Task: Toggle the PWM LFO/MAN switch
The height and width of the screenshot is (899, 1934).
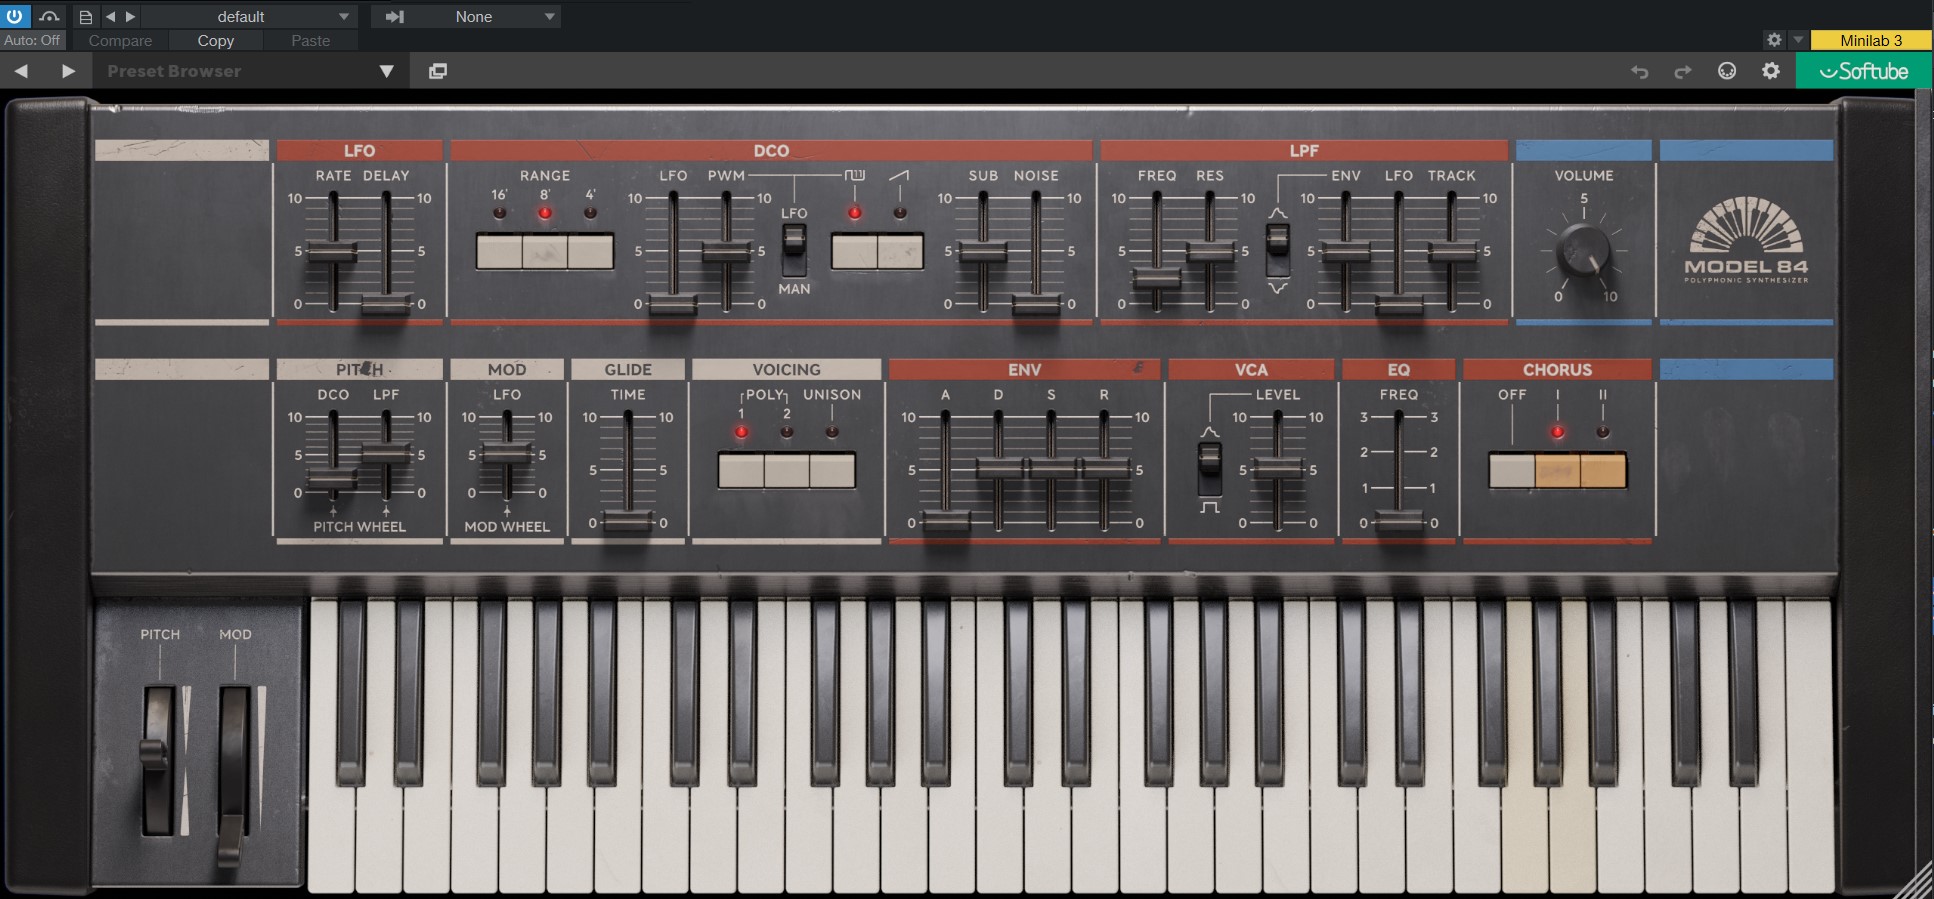Action: 794,249
